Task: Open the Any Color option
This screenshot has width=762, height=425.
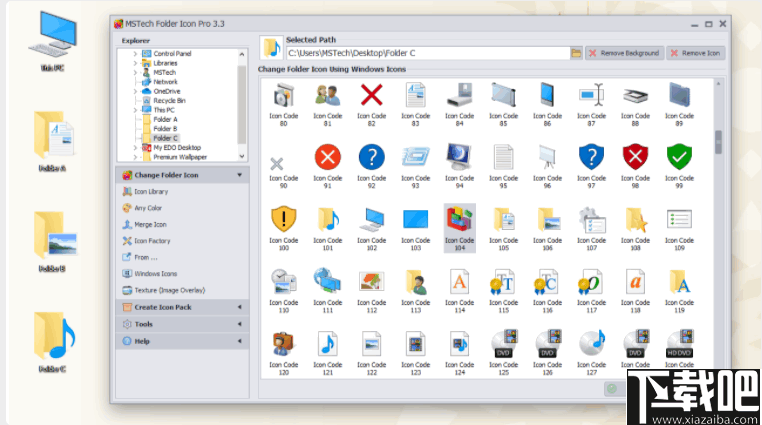Action: tap(148, 208)
